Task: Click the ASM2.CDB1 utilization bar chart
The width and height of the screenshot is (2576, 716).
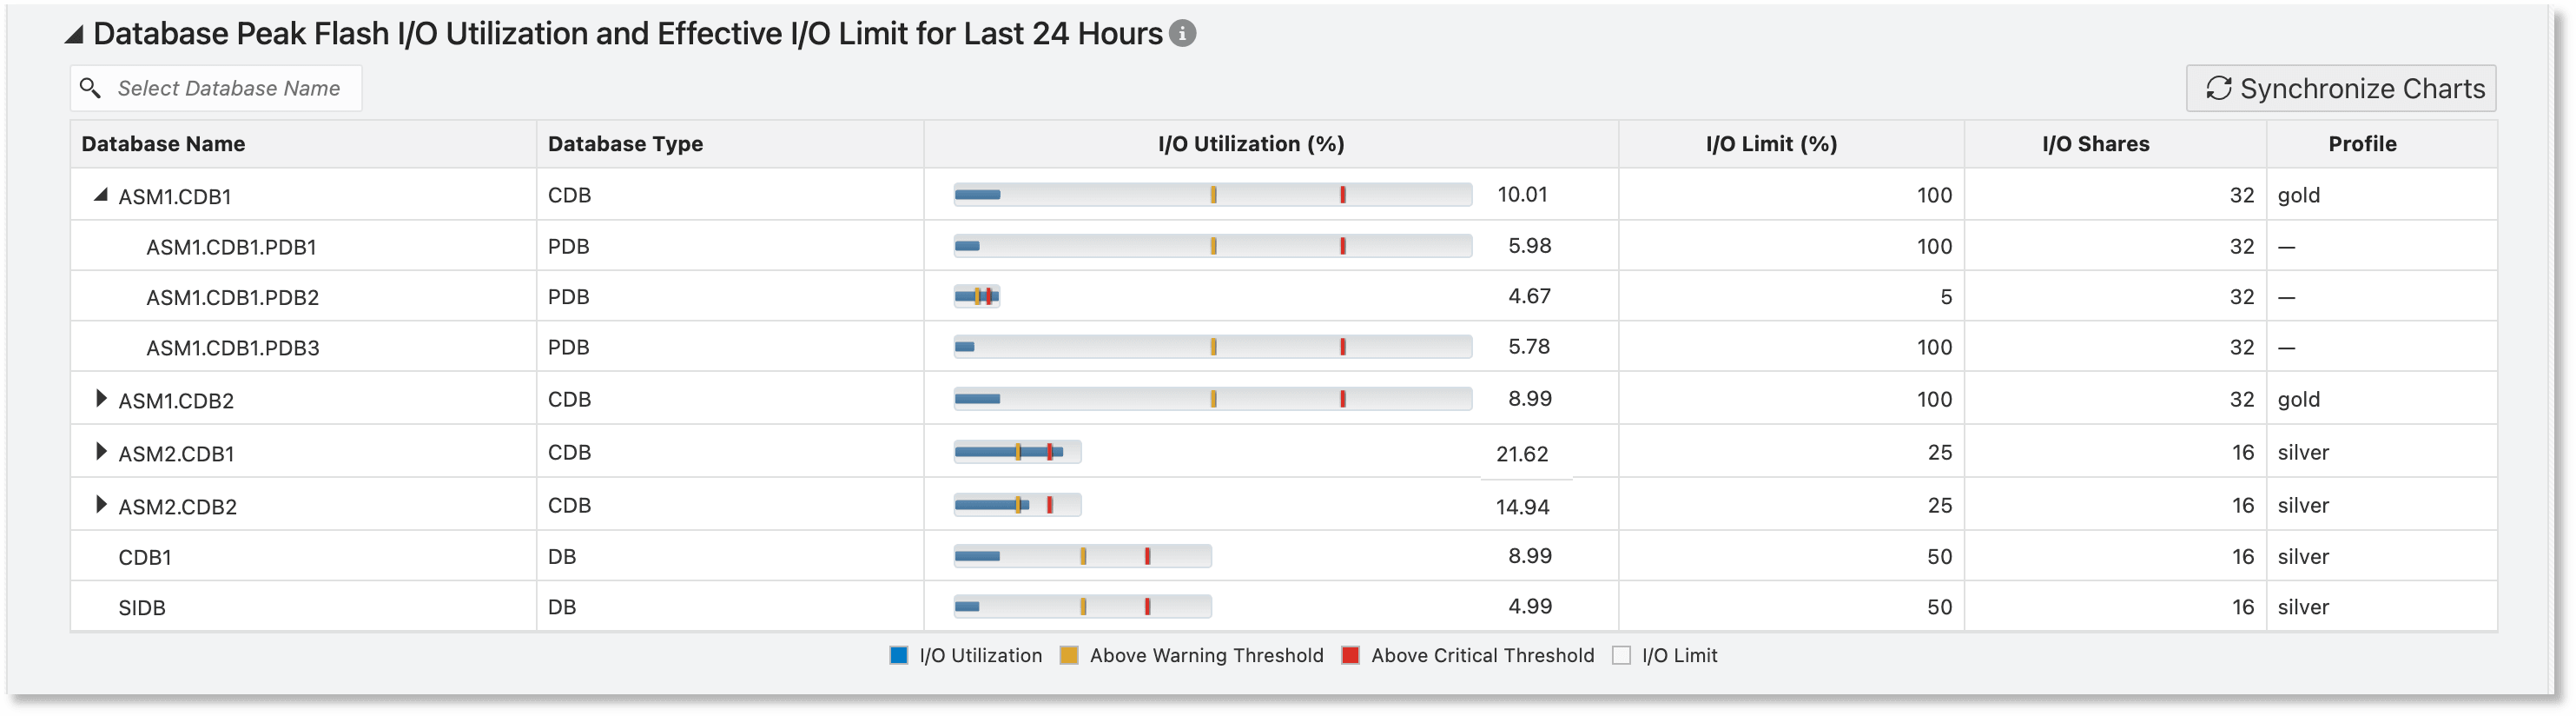Action: point(1017,452)
